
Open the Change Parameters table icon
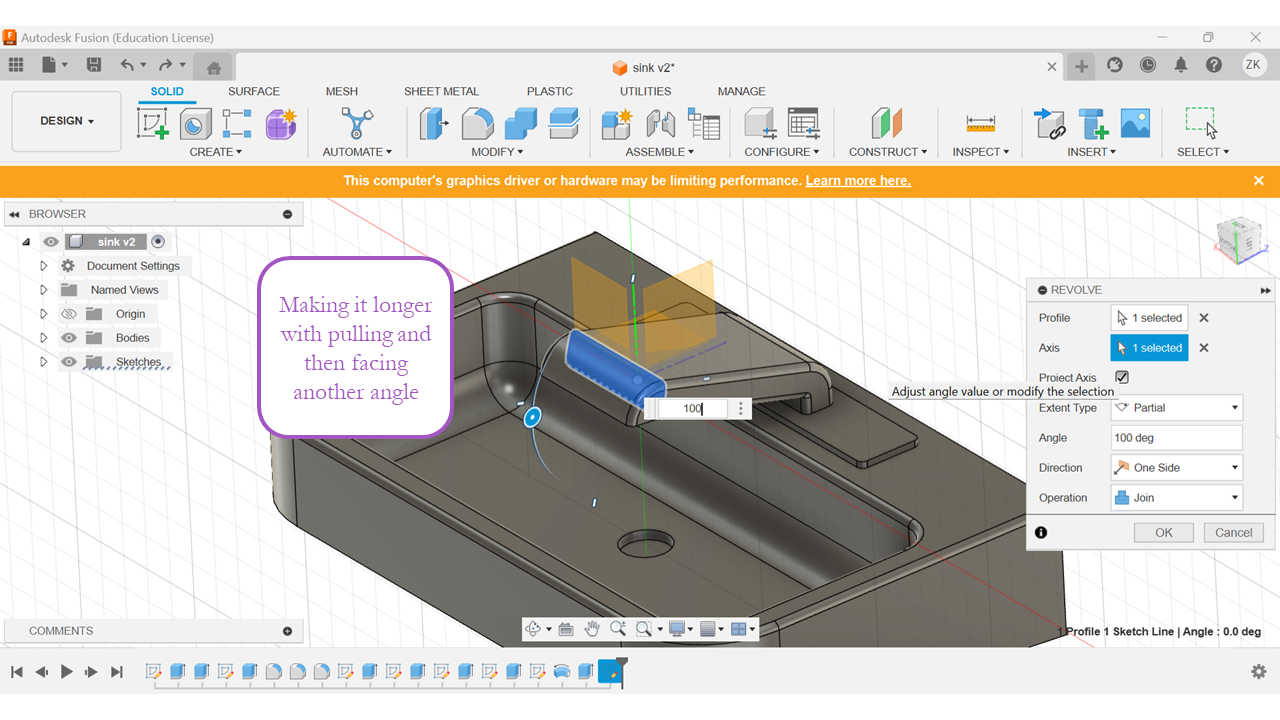(x=803, y=124)
